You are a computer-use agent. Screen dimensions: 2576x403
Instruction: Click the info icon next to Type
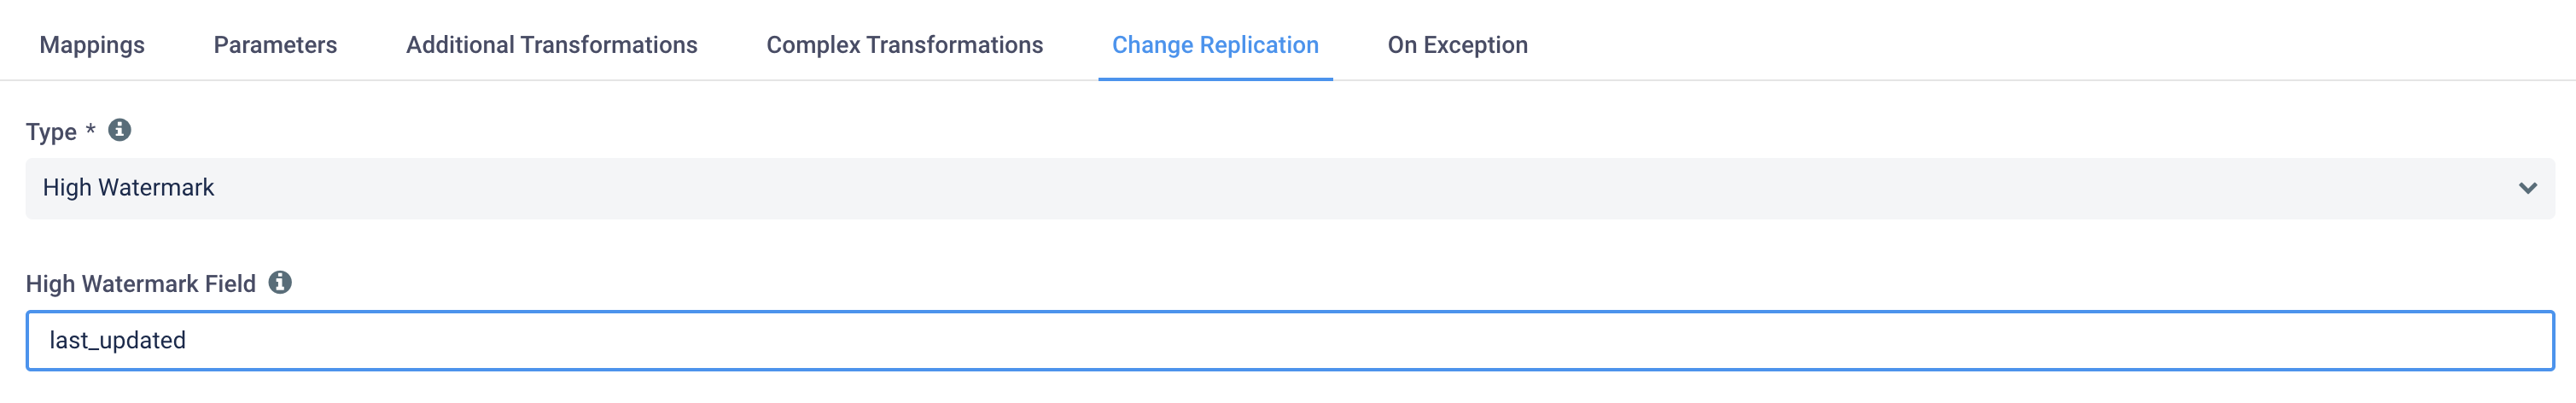pos(119,130)
